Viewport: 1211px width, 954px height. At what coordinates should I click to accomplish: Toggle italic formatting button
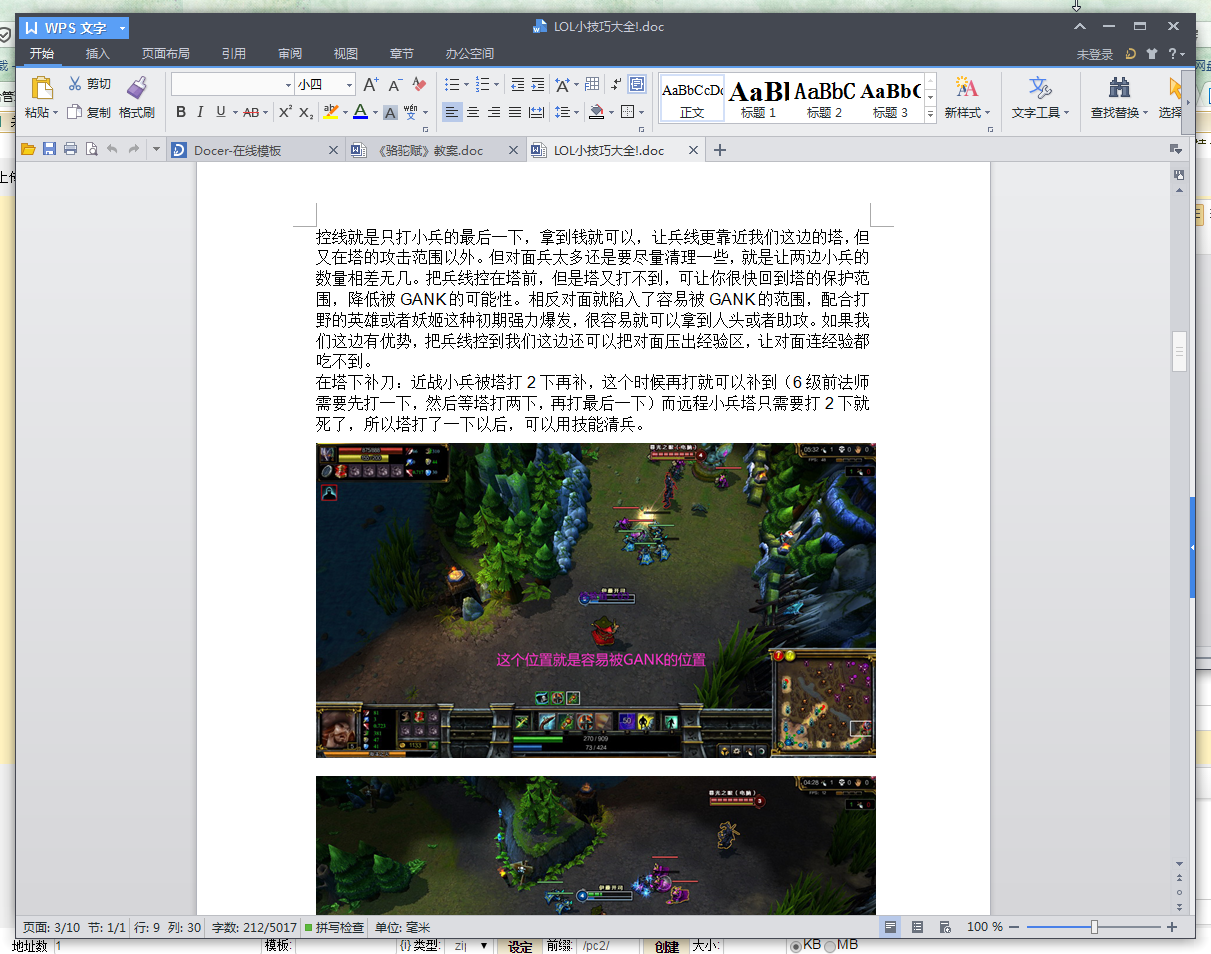(x=200, y=112)
